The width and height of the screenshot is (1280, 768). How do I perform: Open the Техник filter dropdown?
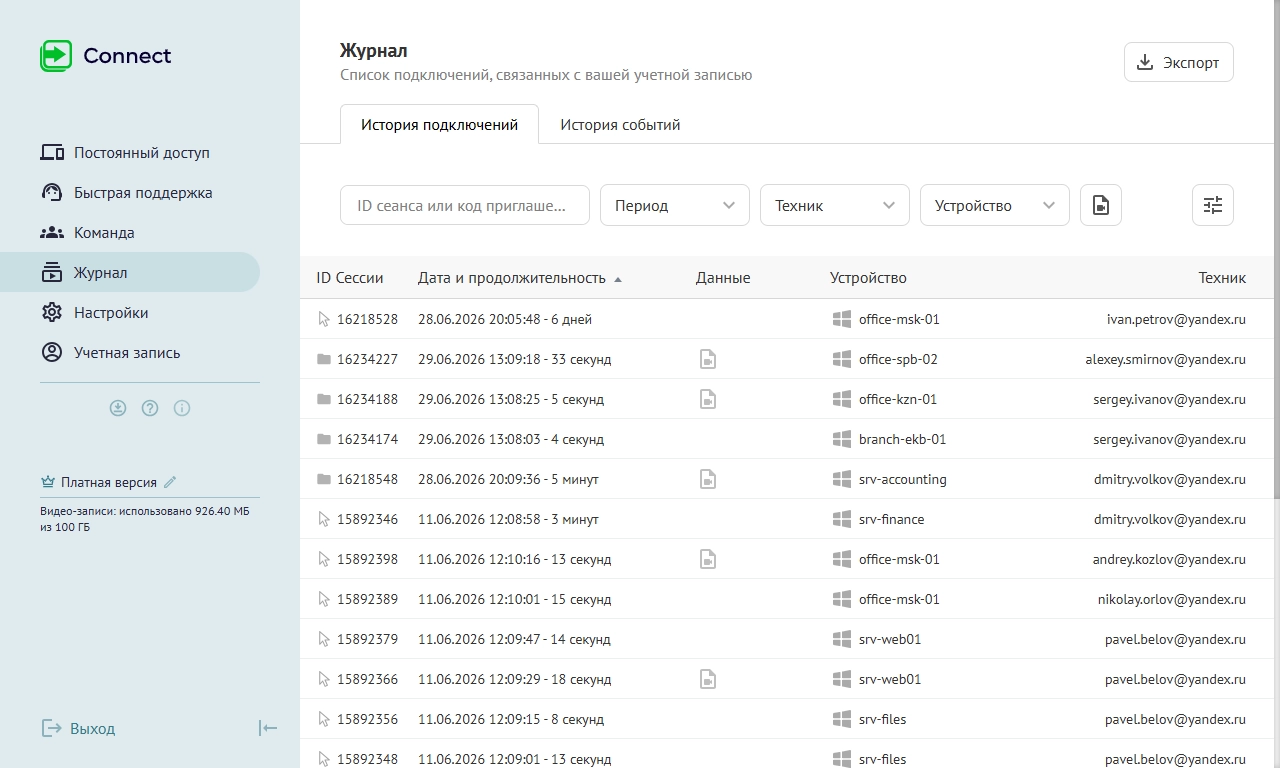(x=835, y=205)
